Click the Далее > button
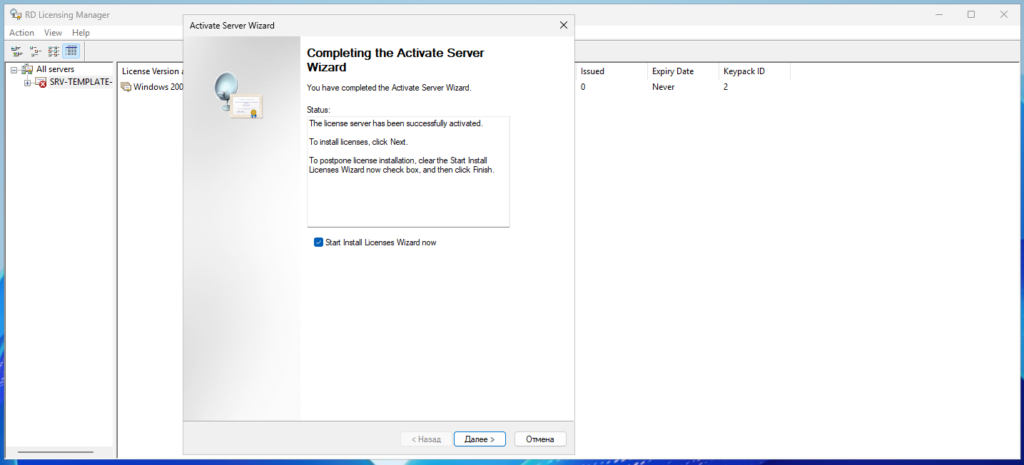Viewport: 1024px width, 465px height. click(480, 439)
